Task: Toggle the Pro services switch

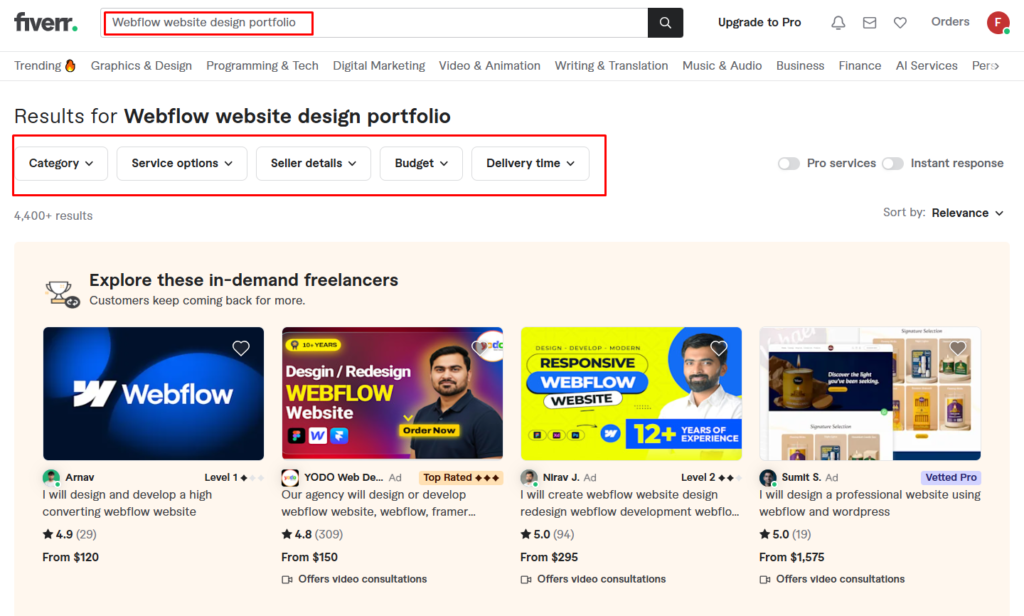Action: [788, 163]
